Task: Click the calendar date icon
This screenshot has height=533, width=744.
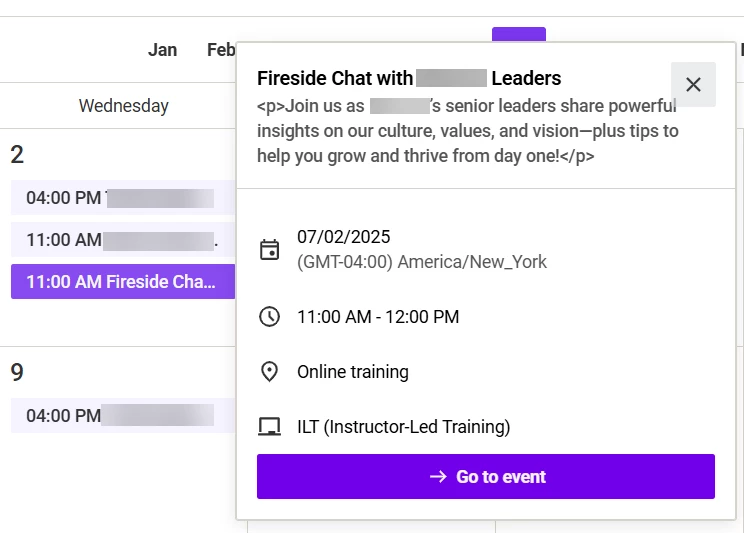Action: [x=269, y=249]
